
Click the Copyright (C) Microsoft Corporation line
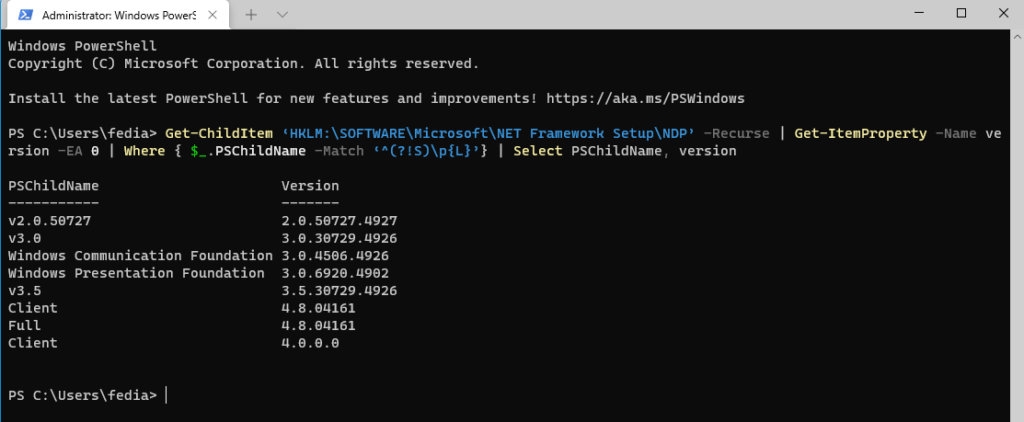(x=244, y=64)
